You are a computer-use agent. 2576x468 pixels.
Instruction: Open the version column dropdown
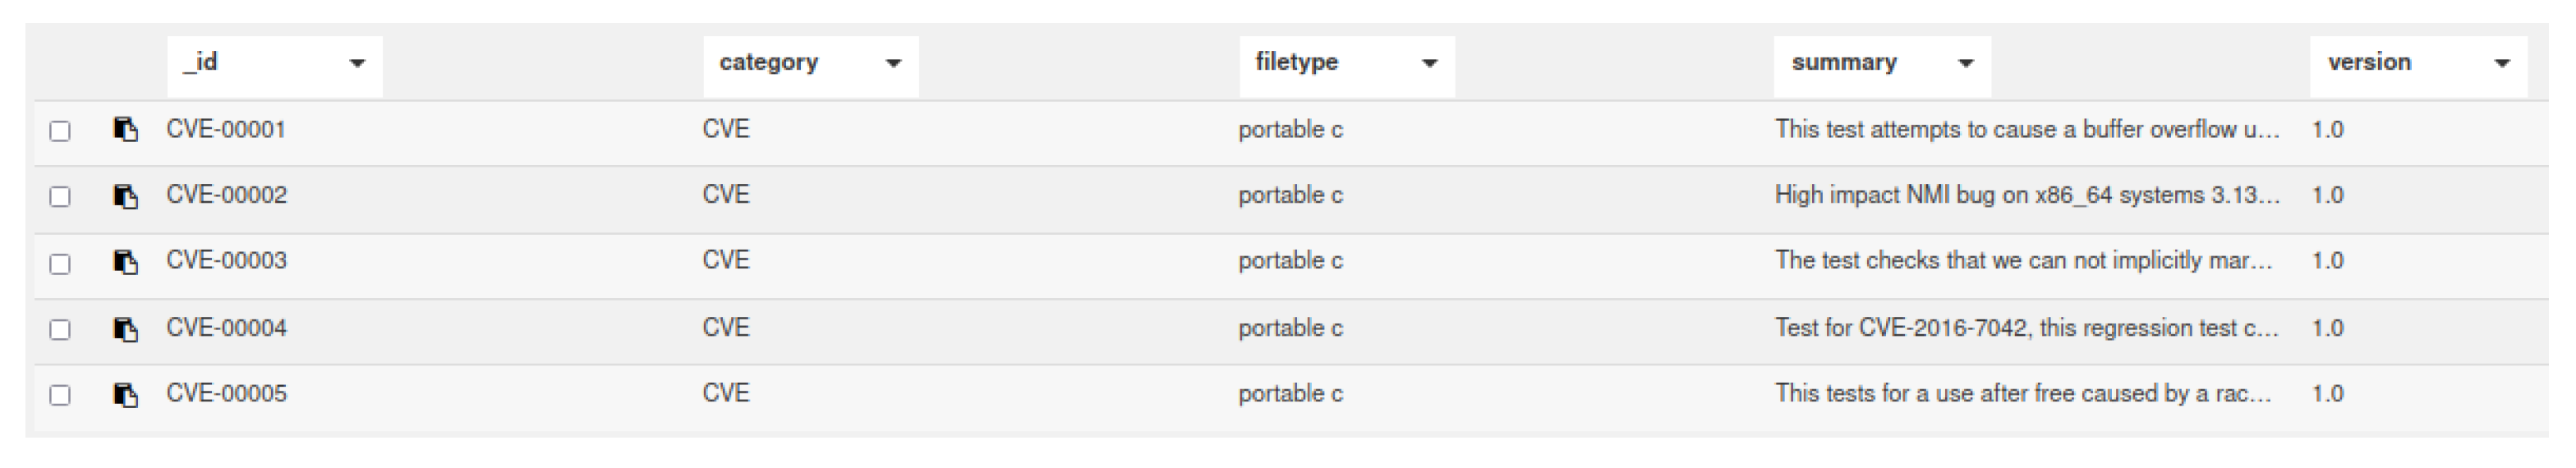[2502, 64]
